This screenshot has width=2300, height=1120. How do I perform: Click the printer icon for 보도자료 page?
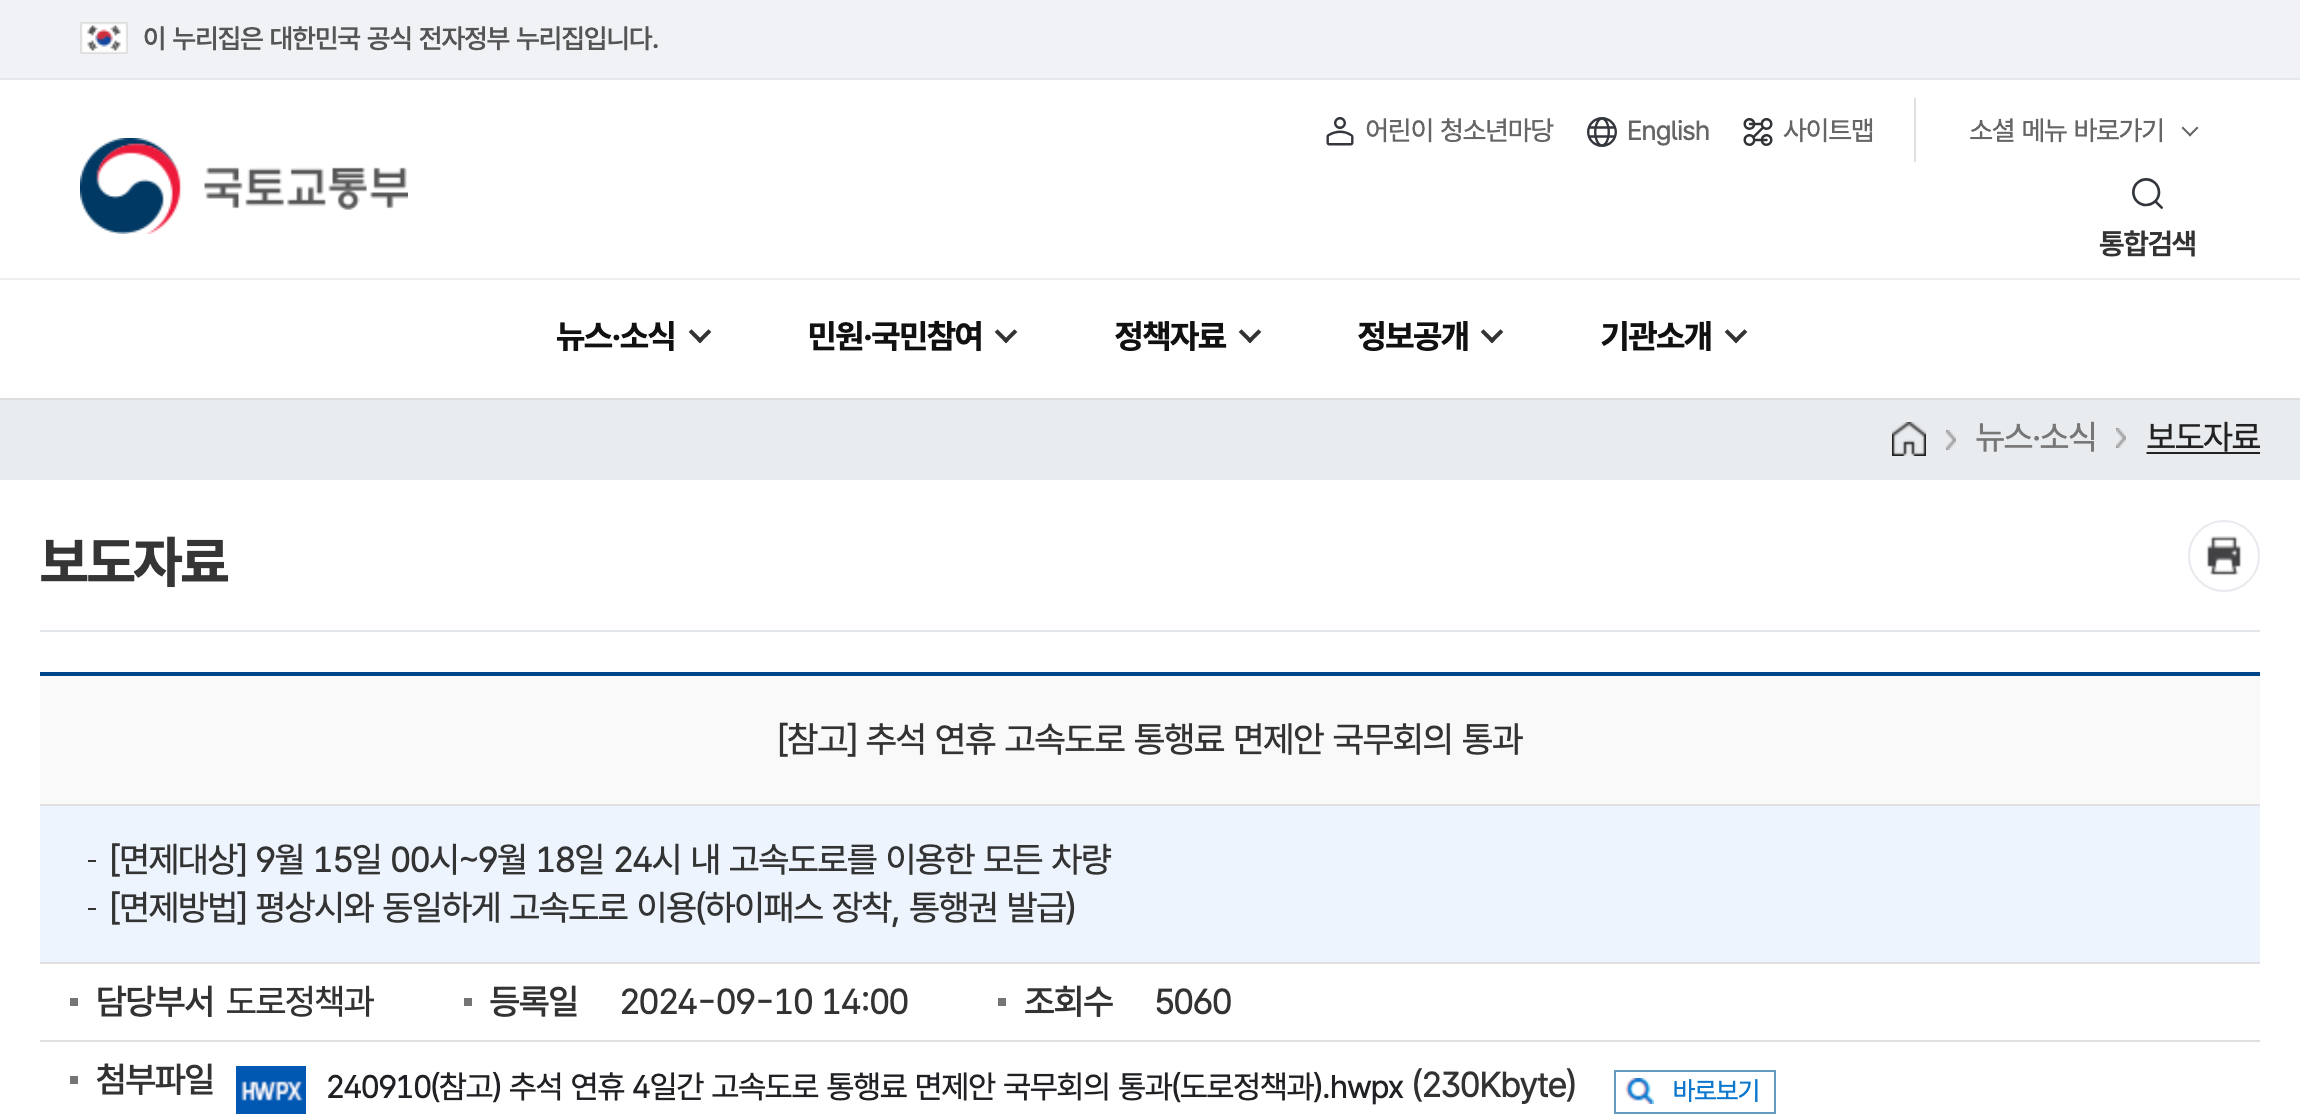click(2223, 556)
